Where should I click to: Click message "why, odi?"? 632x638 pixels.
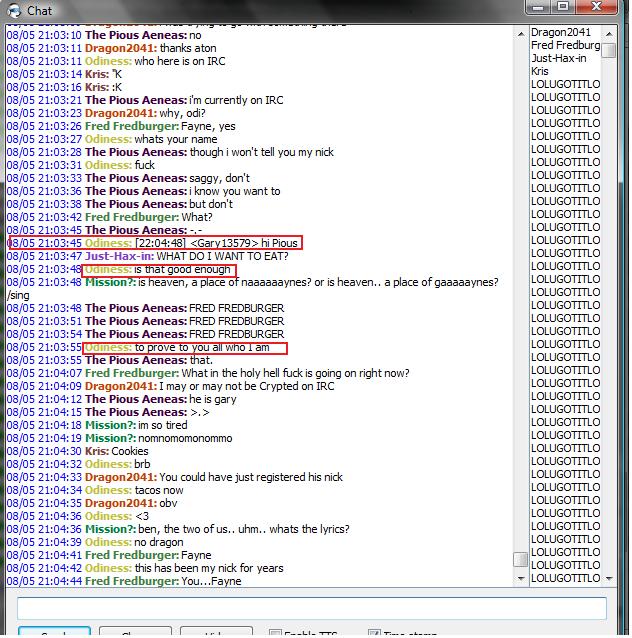pos(182,113)
